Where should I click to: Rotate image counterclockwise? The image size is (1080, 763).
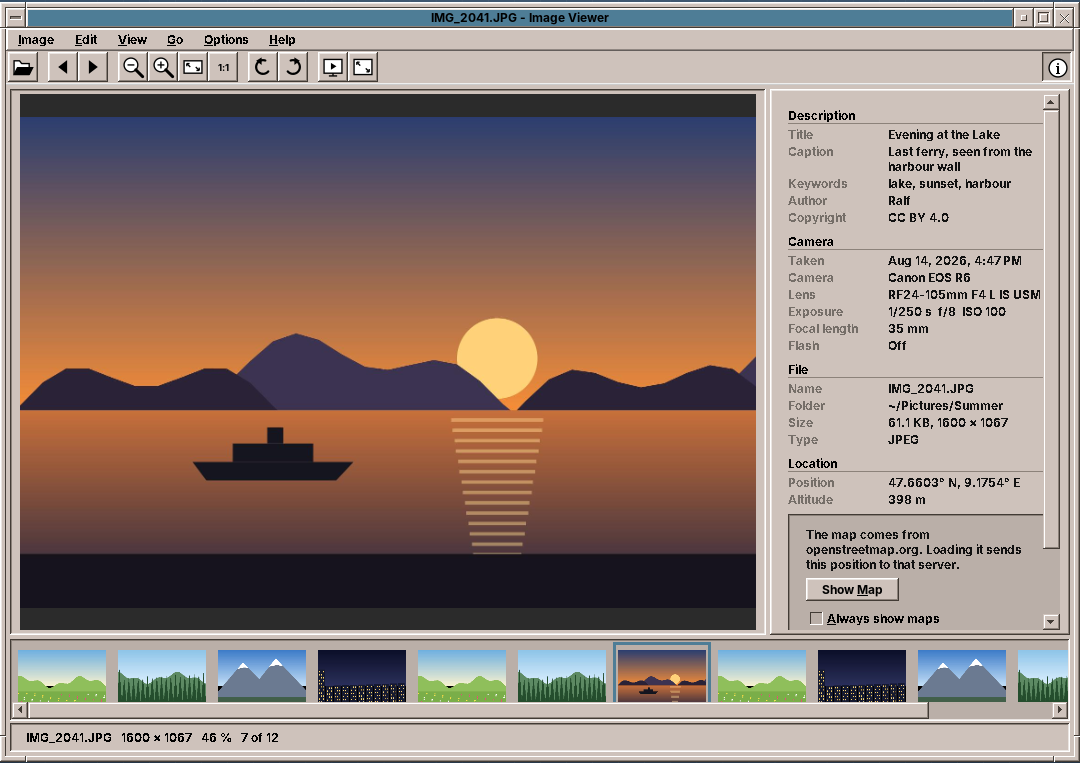pyautogui.click(x=263, y=67)
